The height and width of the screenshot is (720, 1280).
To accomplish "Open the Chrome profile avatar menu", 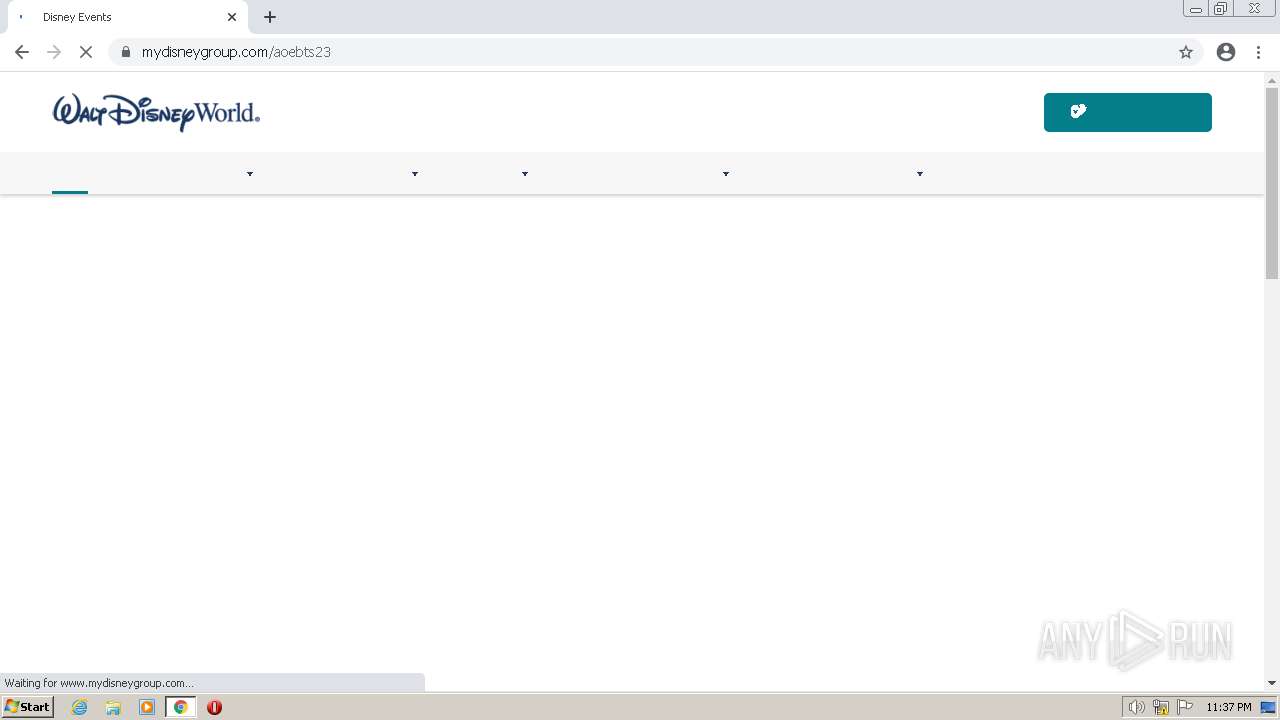I will [x=1226, y=52].
